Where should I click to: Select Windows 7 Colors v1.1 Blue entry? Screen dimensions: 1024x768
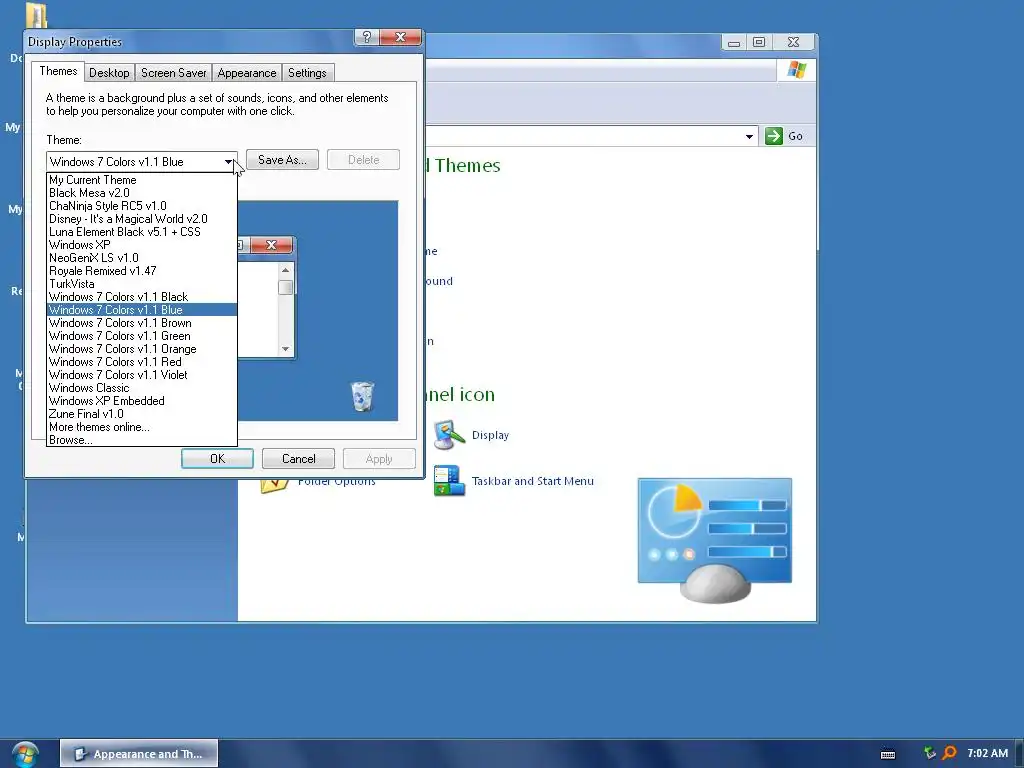point(142,310)
